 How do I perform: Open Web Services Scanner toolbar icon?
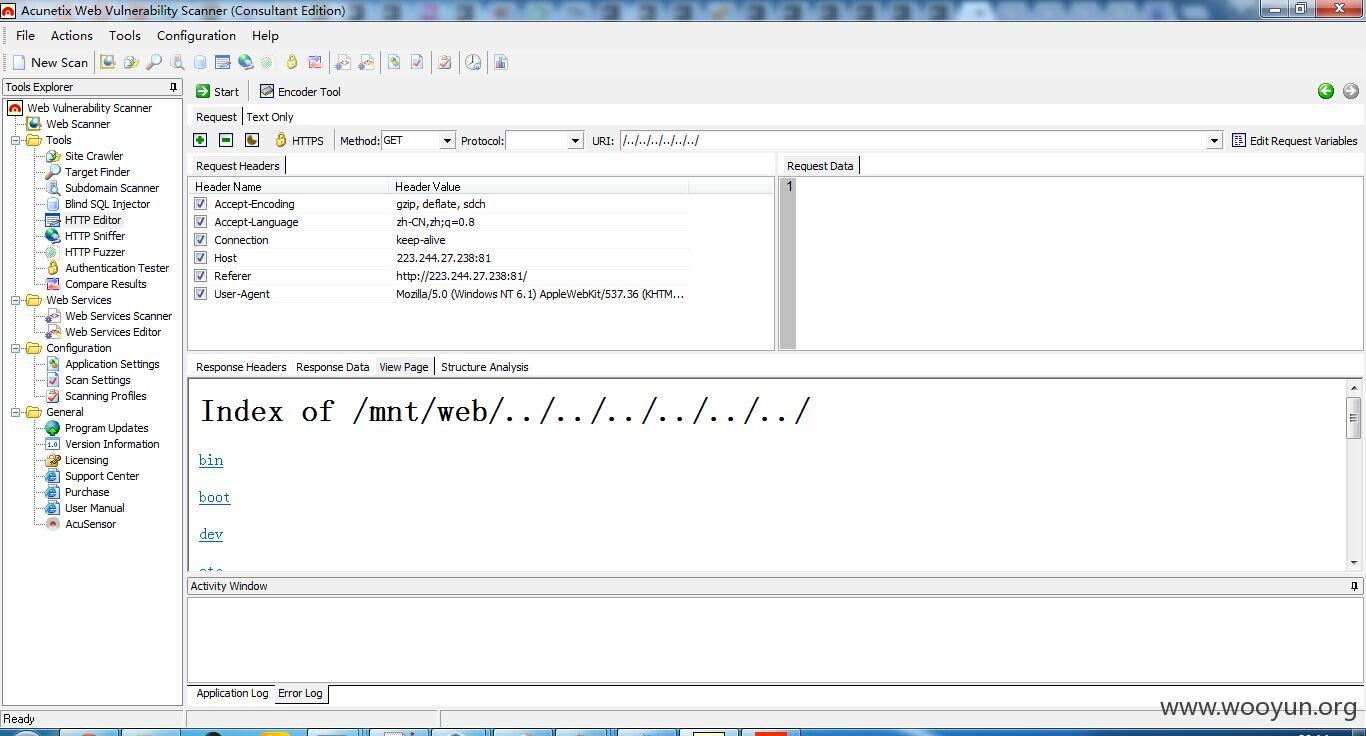click(x=343, y=62)
